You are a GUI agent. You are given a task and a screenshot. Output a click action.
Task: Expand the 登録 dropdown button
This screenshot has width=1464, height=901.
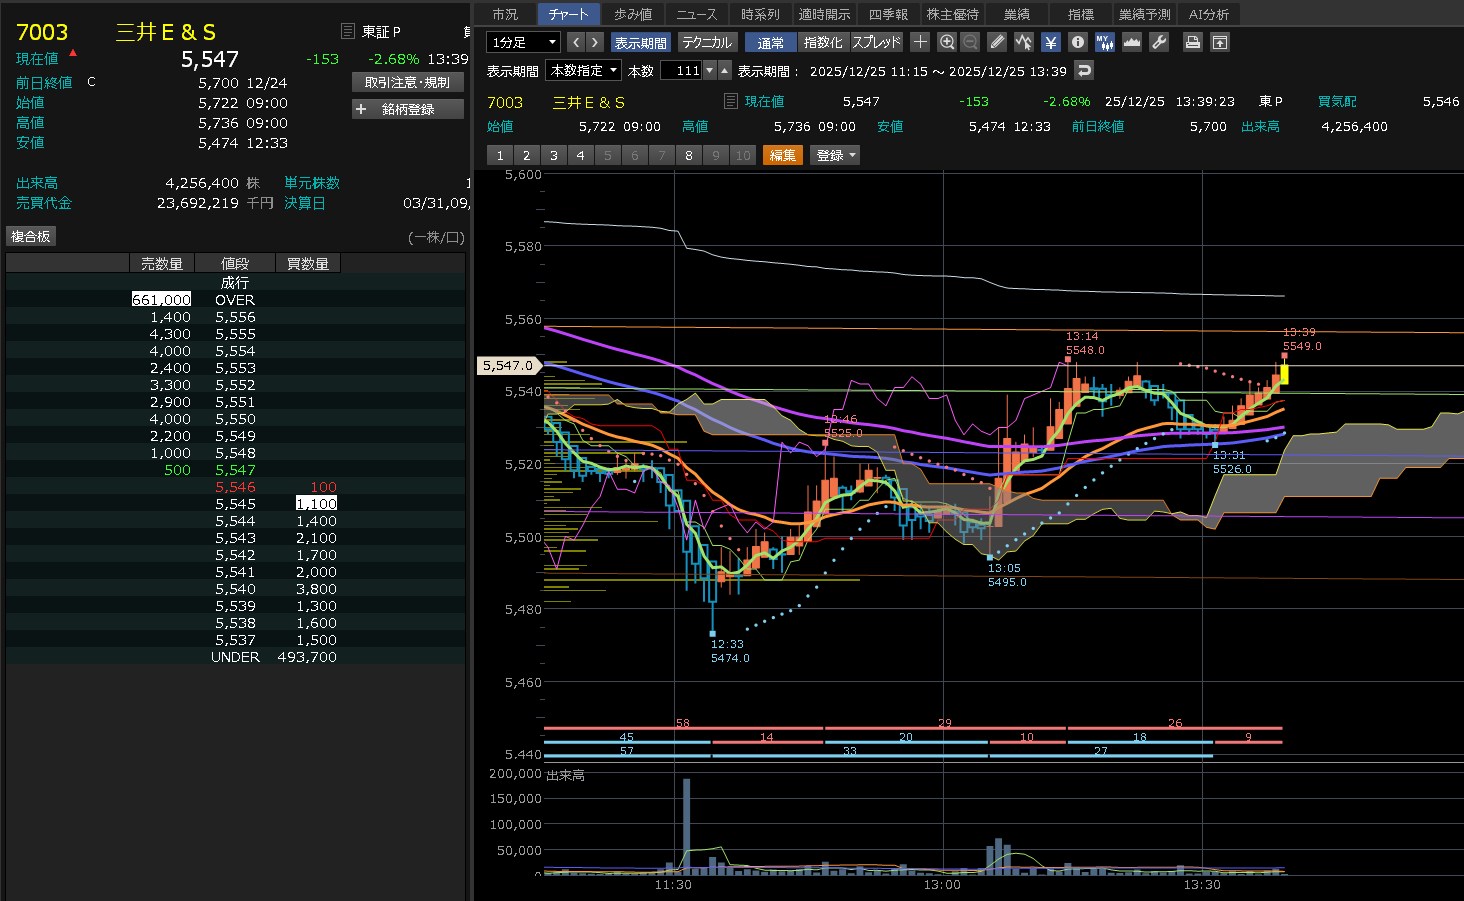coord(836,155)
